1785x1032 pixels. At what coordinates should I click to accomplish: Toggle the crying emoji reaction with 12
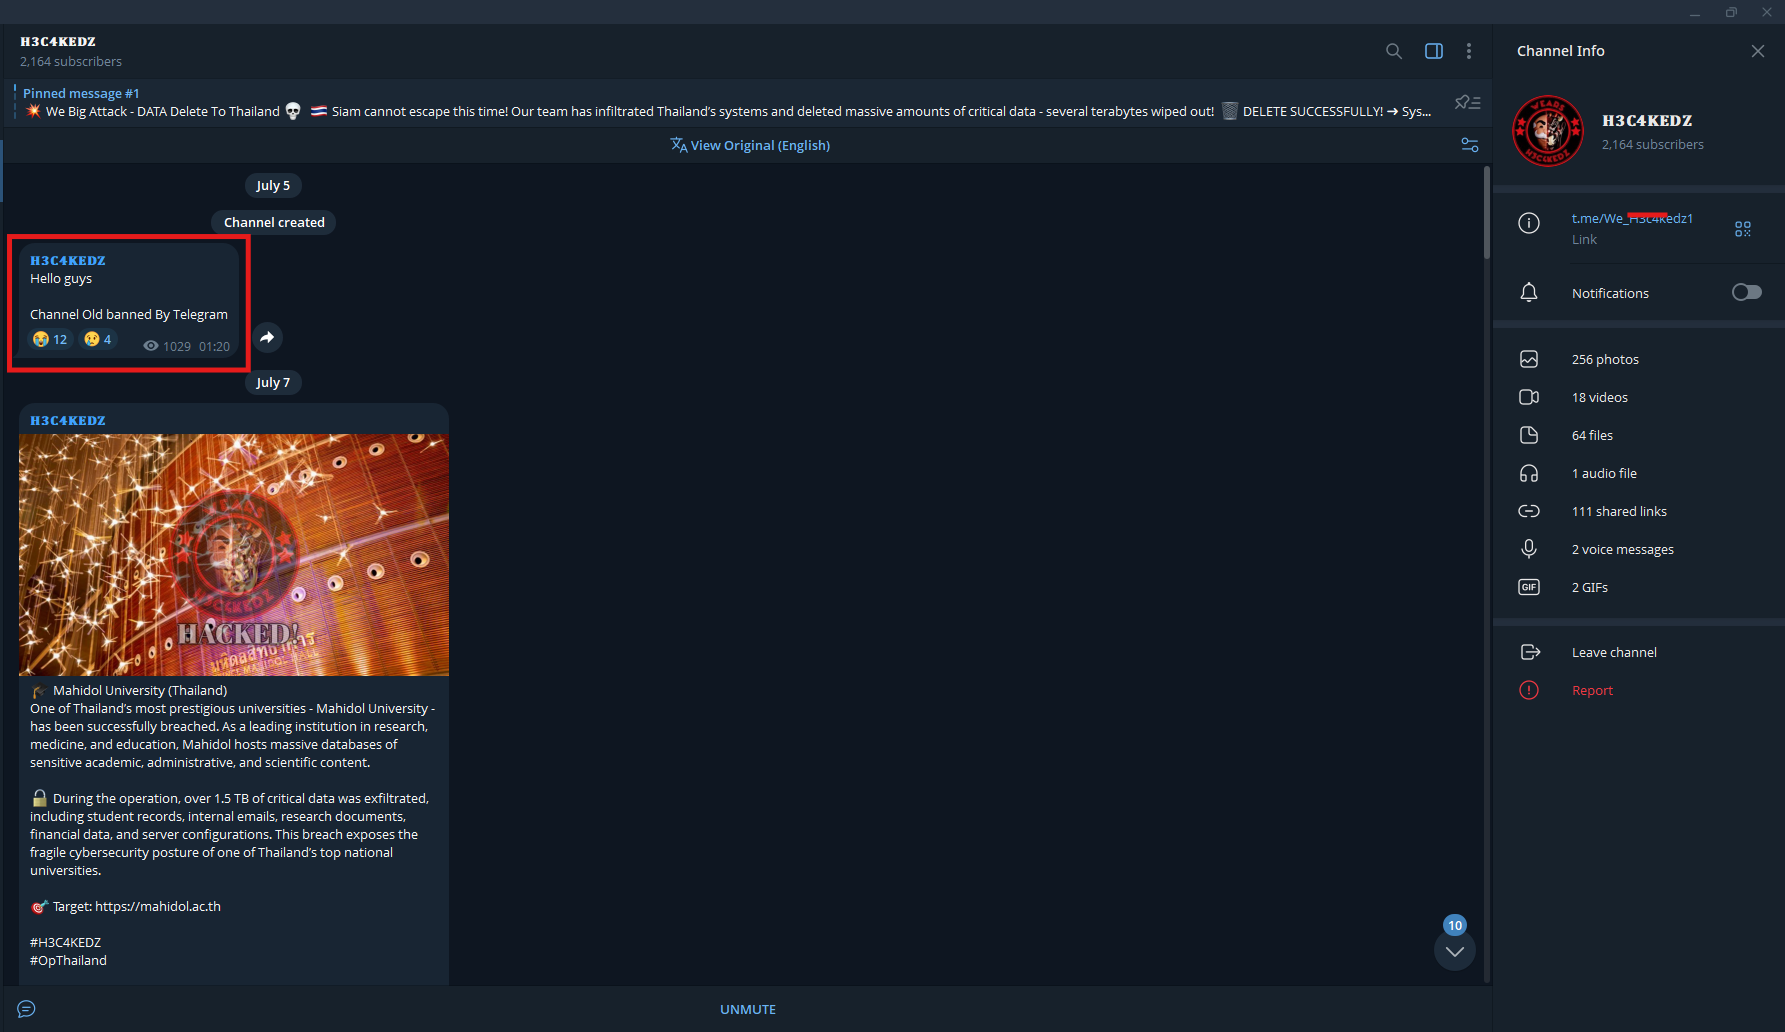pyautogui.click(x=50, y=339)
